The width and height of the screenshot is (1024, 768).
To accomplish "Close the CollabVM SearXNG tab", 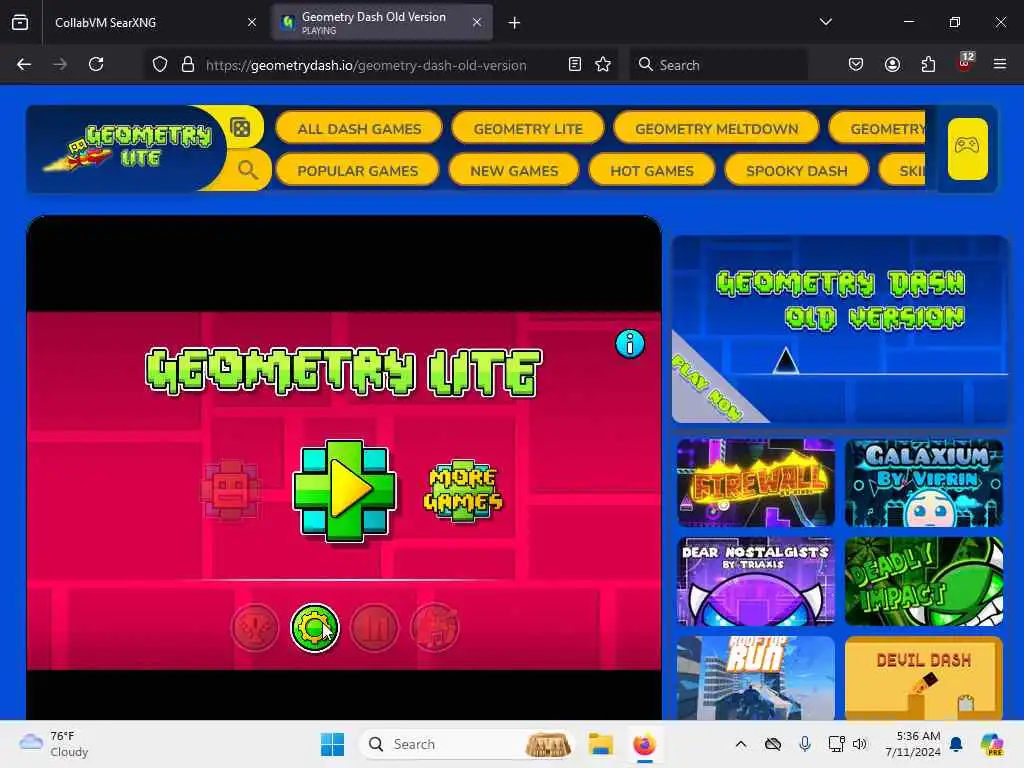I will 251,22.
